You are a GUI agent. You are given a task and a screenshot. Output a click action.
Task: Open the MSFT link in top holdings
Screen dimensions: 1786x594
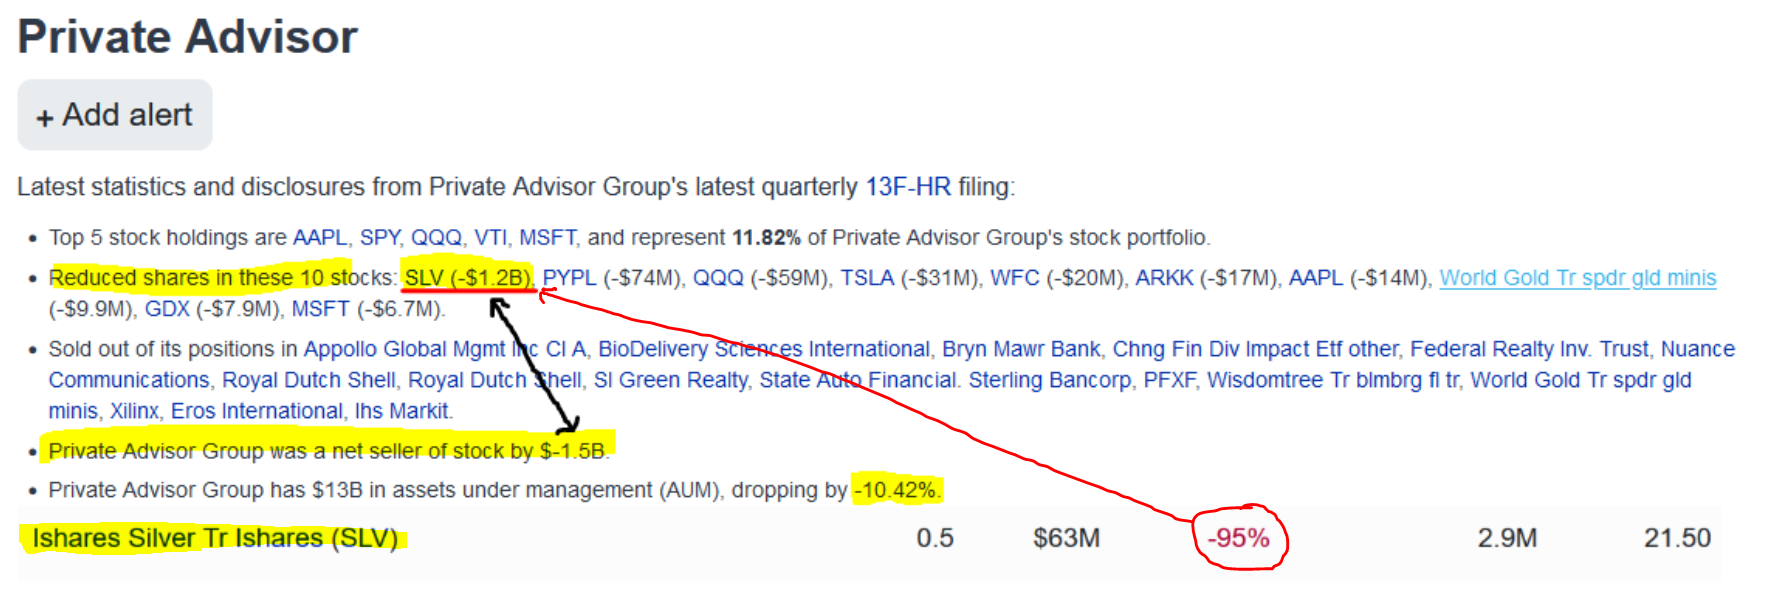547,237
